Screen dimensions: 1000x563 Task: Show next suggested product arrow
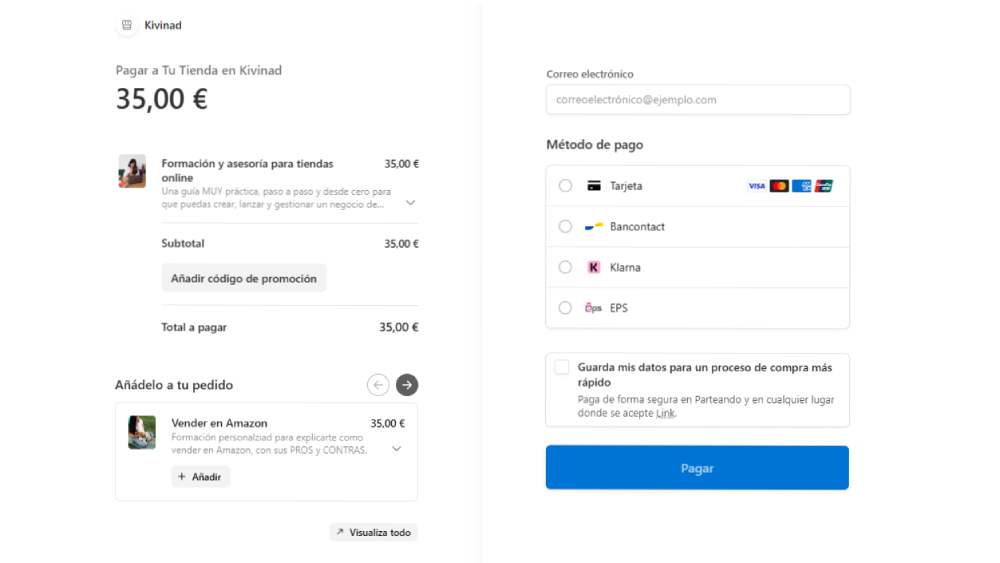tap(407, 384)
